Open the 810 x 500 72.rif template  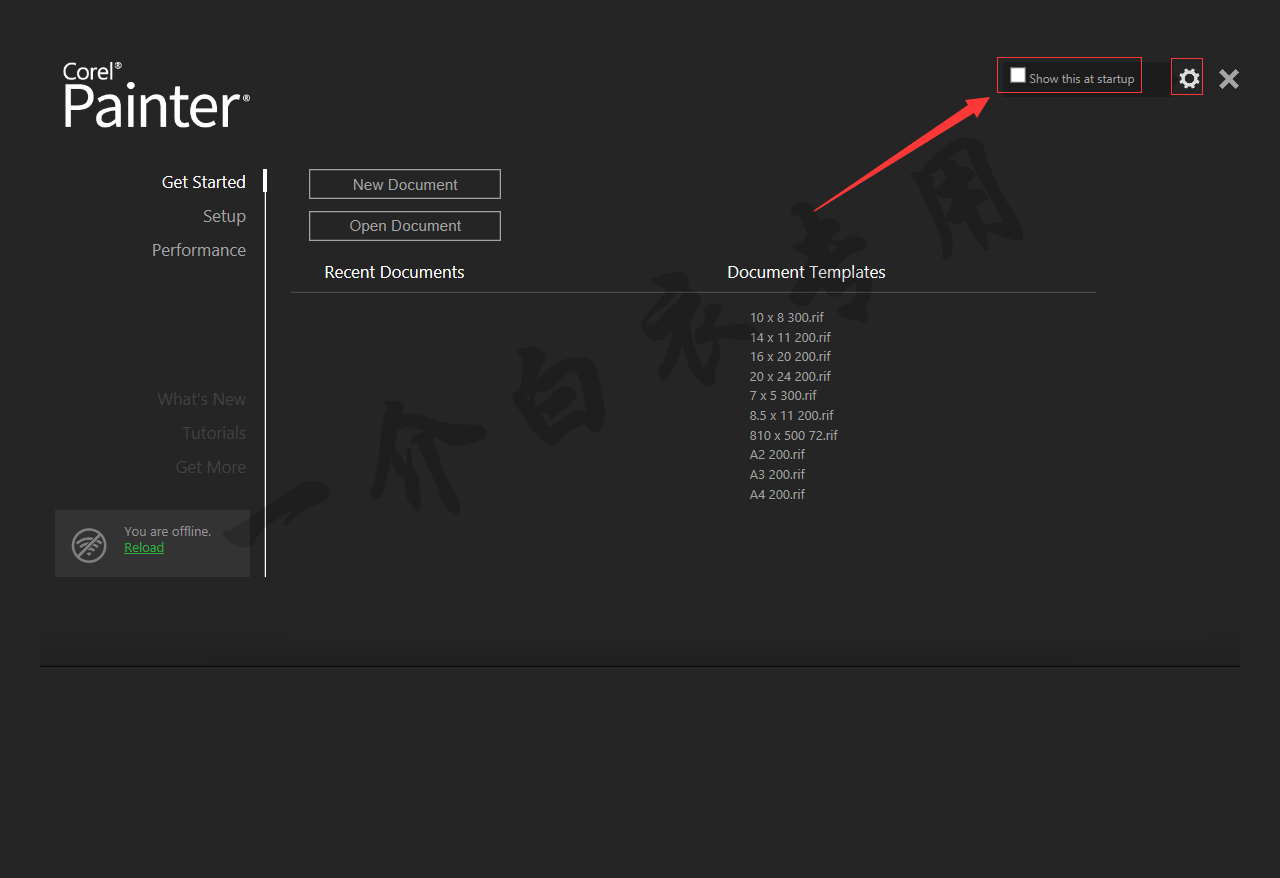point(794,435)
